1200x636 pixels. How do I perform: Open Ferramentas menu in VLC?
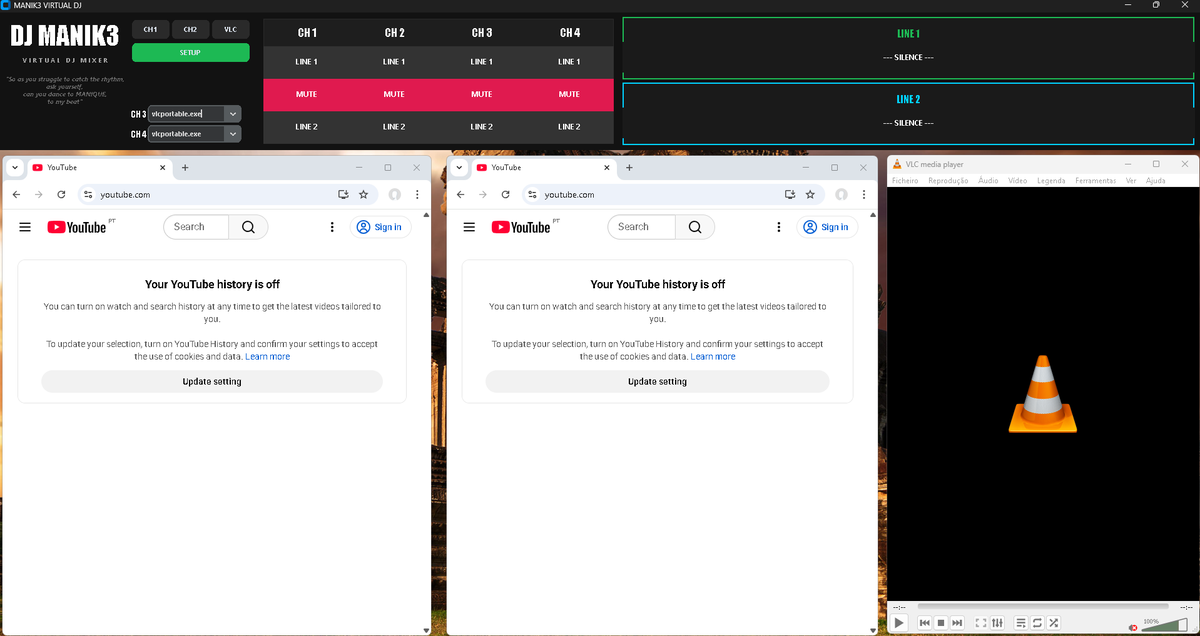tap(1096, 181)
